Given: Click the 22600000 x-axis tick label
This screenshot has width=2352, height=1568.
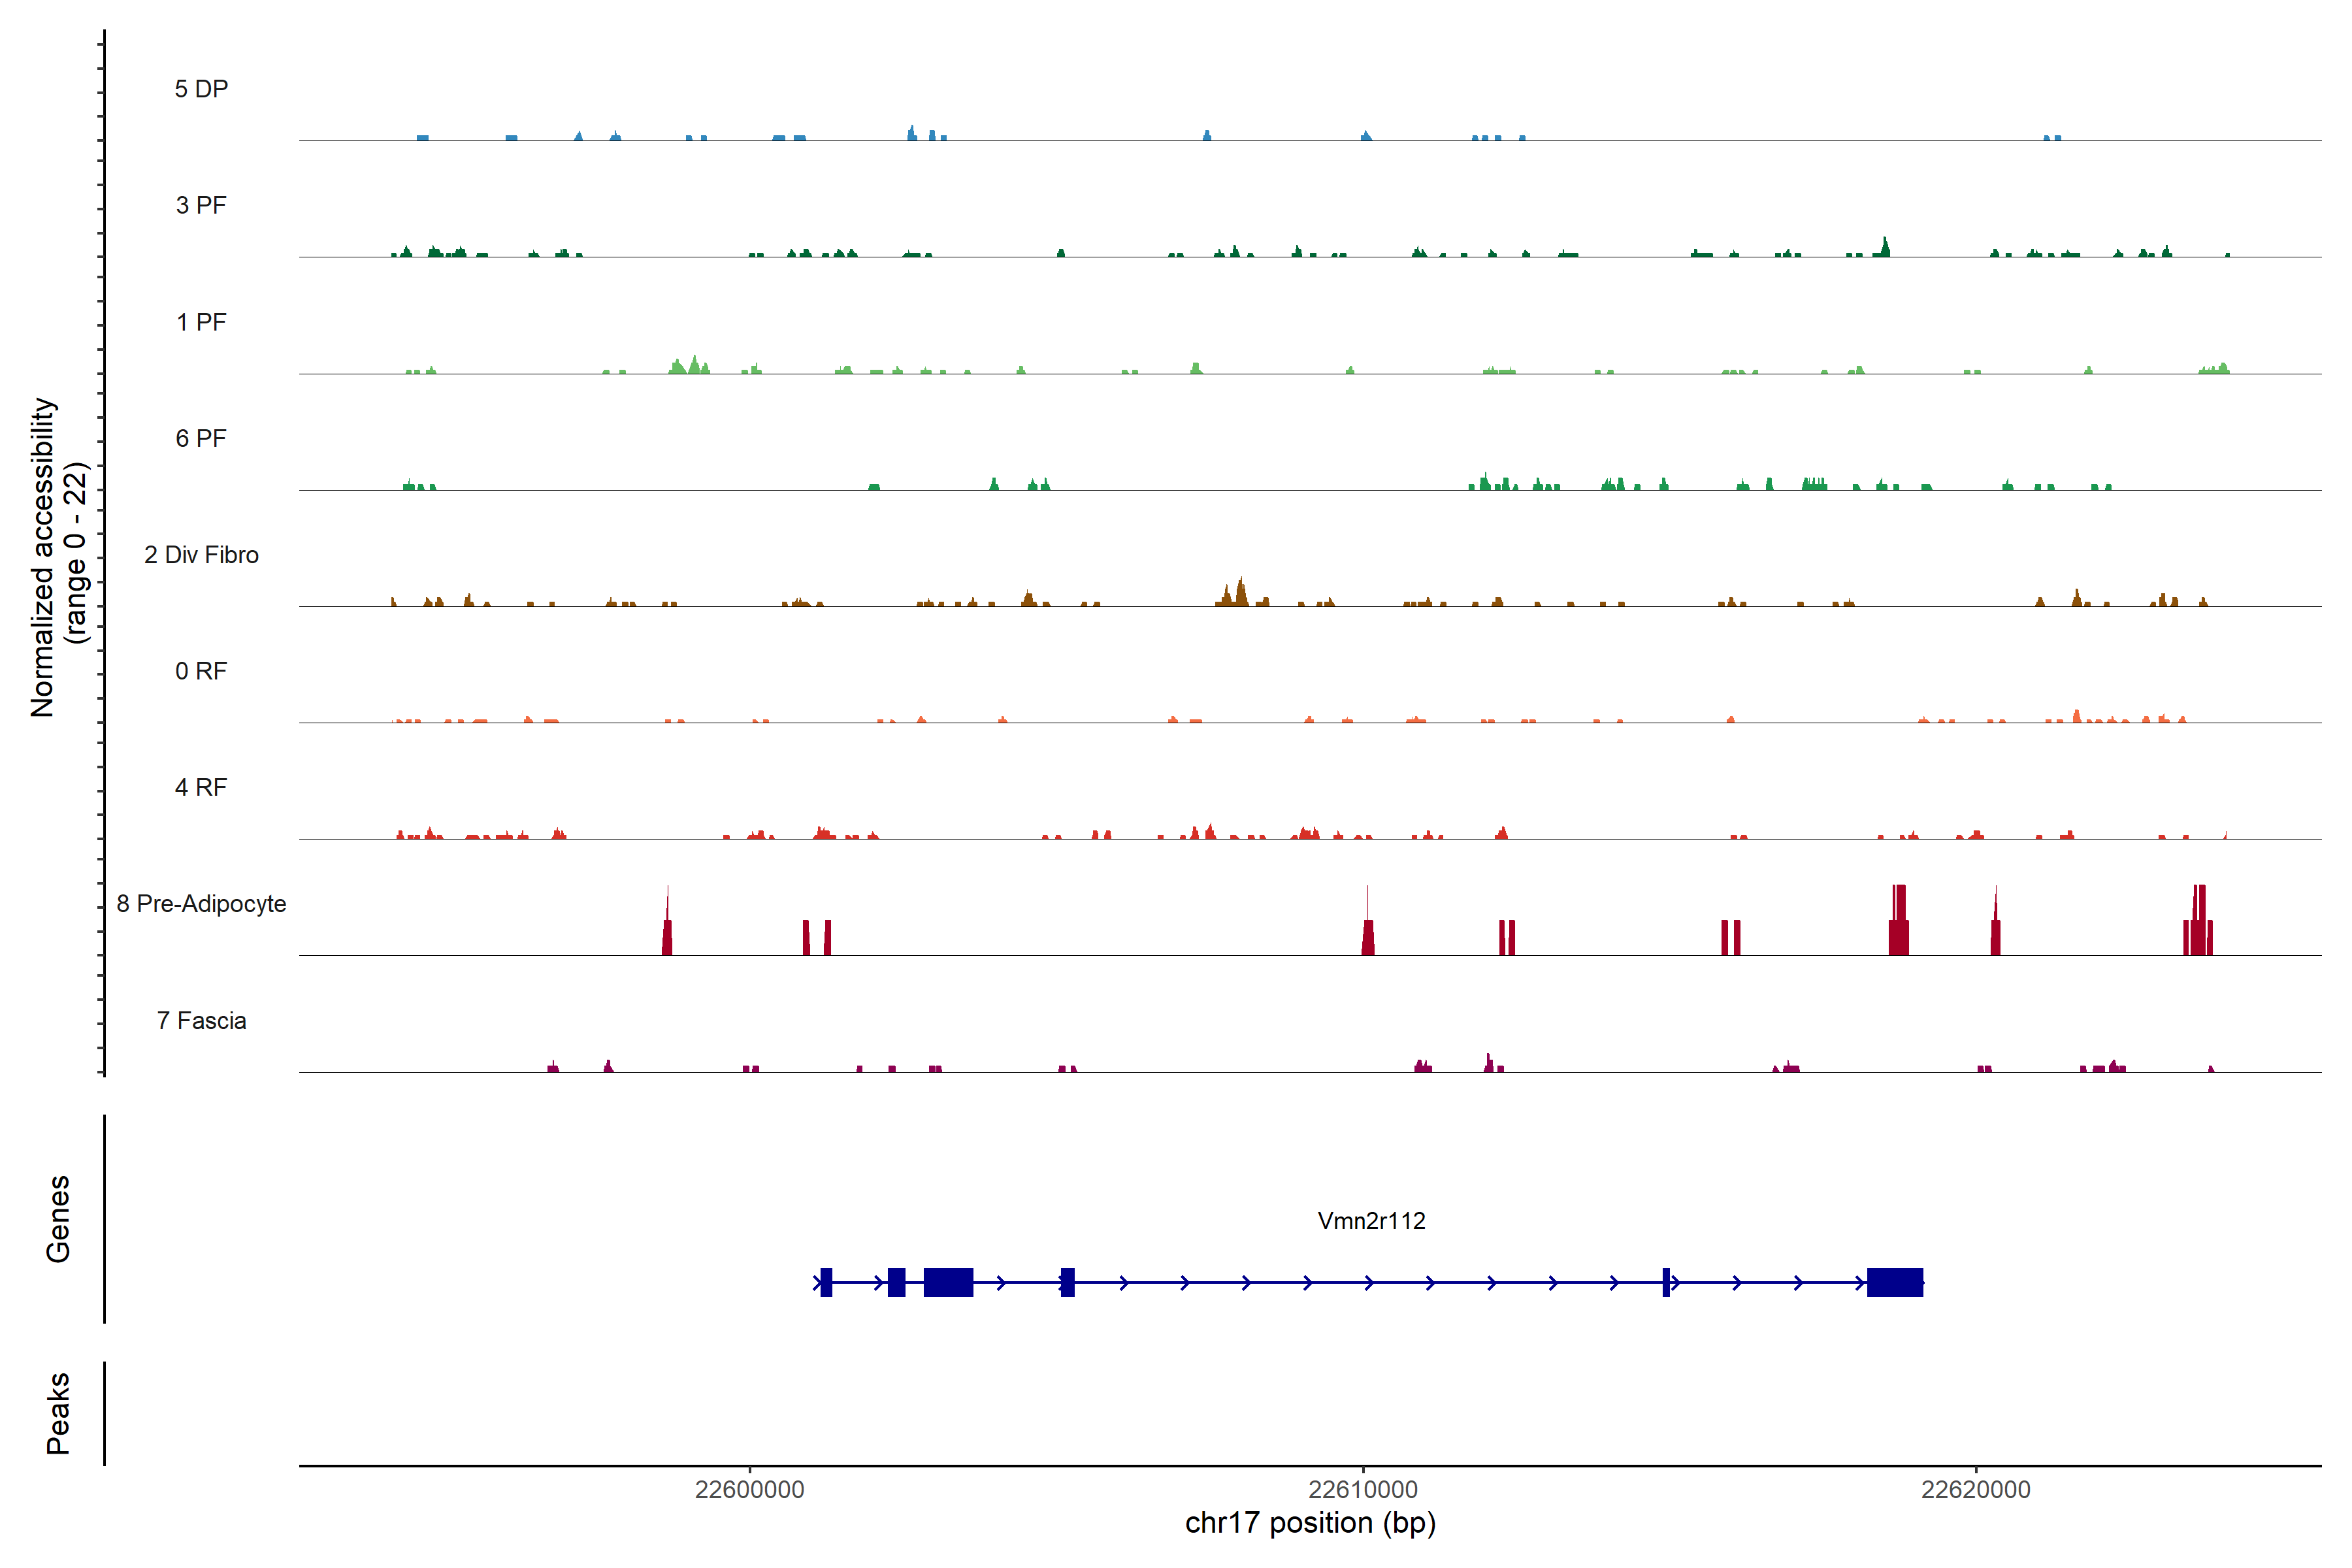Looking at the screenshot, I should pyautogui.click(x=749, y=1489).
